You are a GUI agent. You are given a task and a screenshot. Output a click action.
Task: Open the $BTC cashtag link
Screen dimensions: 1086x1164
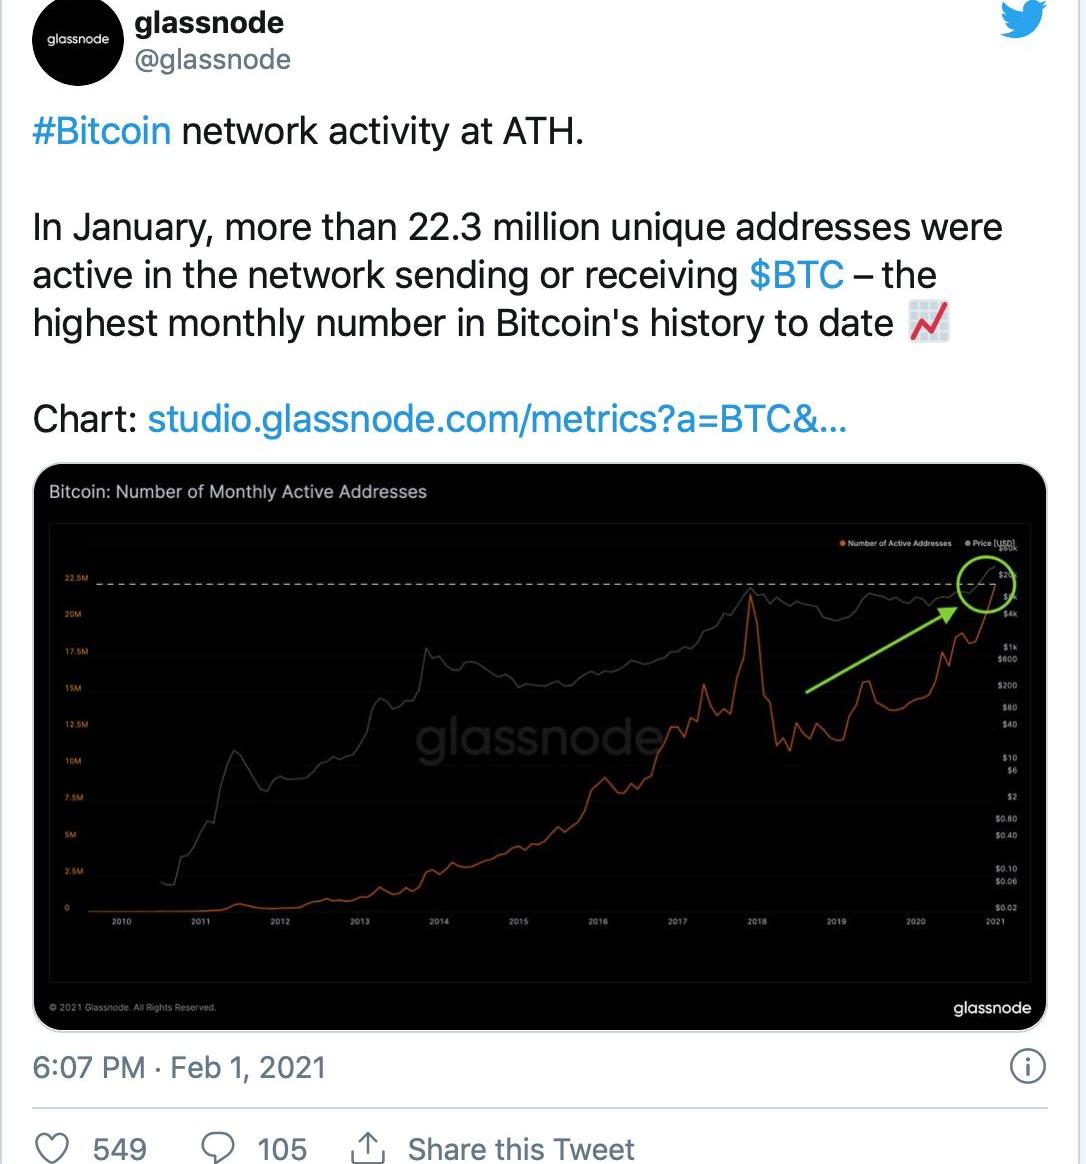point(796,276)
